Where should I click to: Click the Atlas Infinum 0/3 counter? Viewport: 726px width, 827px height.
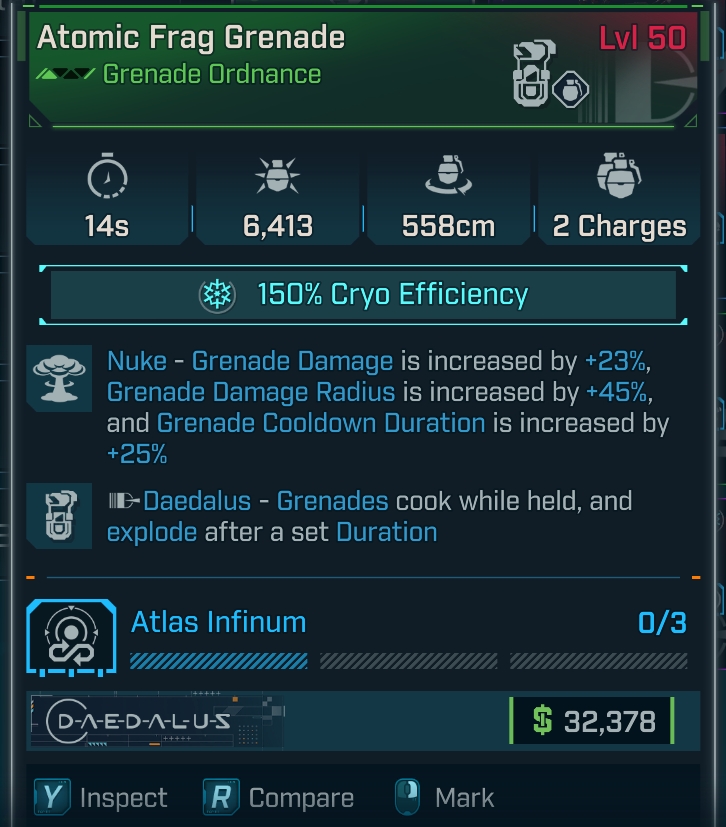point(662,623)
